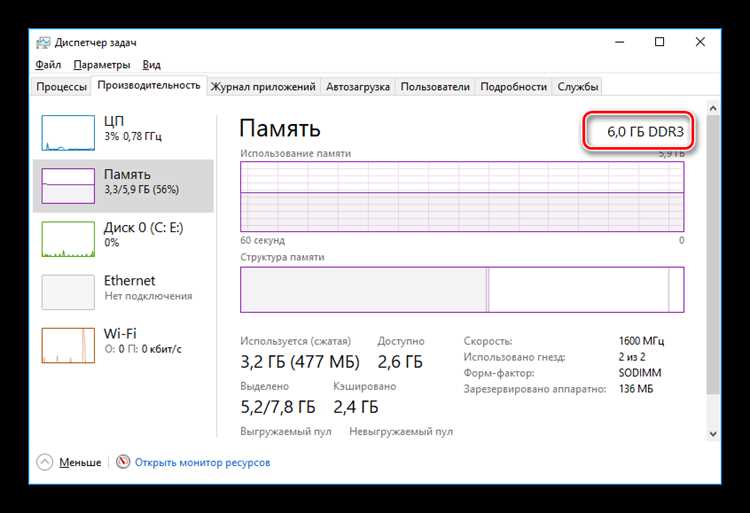Click the Нет подключения status text

[148, 296]
